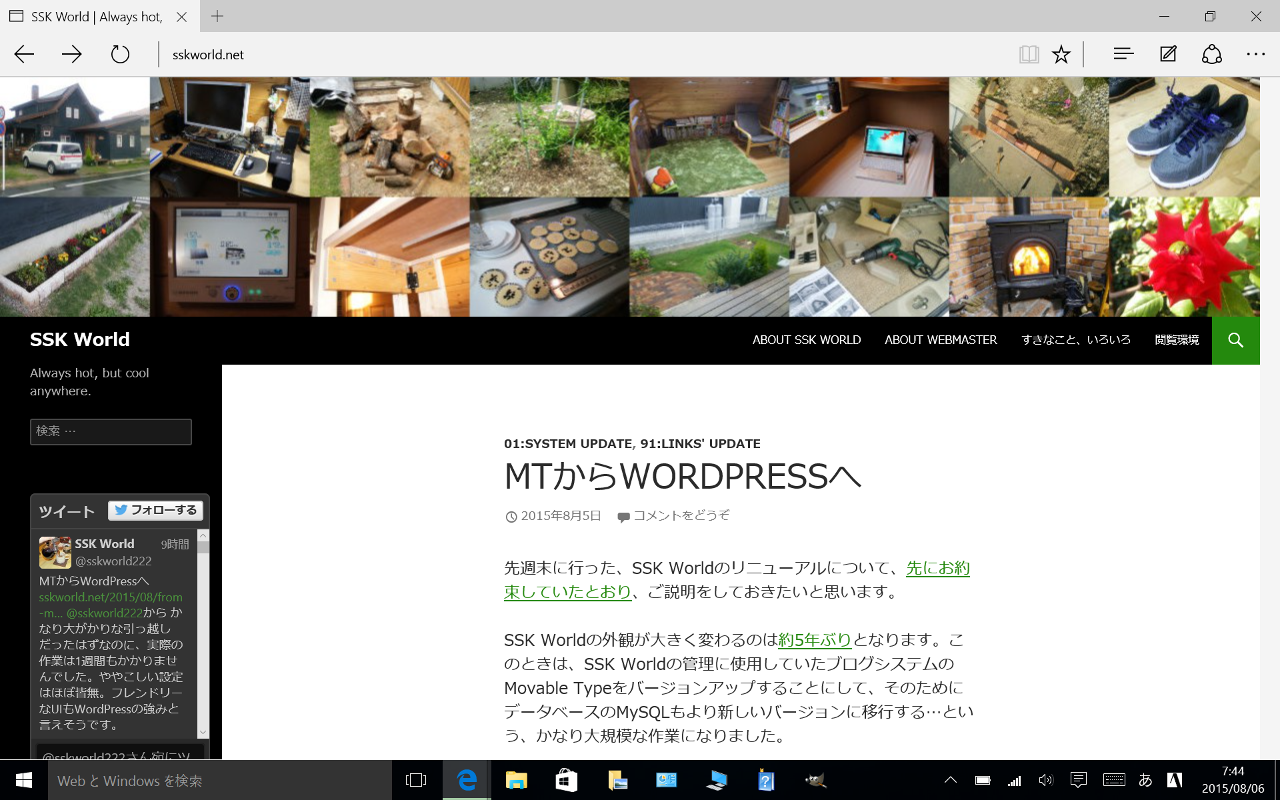The width and height of the screenshot is (1280, 800).
Task: Click the 2015年8月5日 post date link
Action: pos(561,516)
